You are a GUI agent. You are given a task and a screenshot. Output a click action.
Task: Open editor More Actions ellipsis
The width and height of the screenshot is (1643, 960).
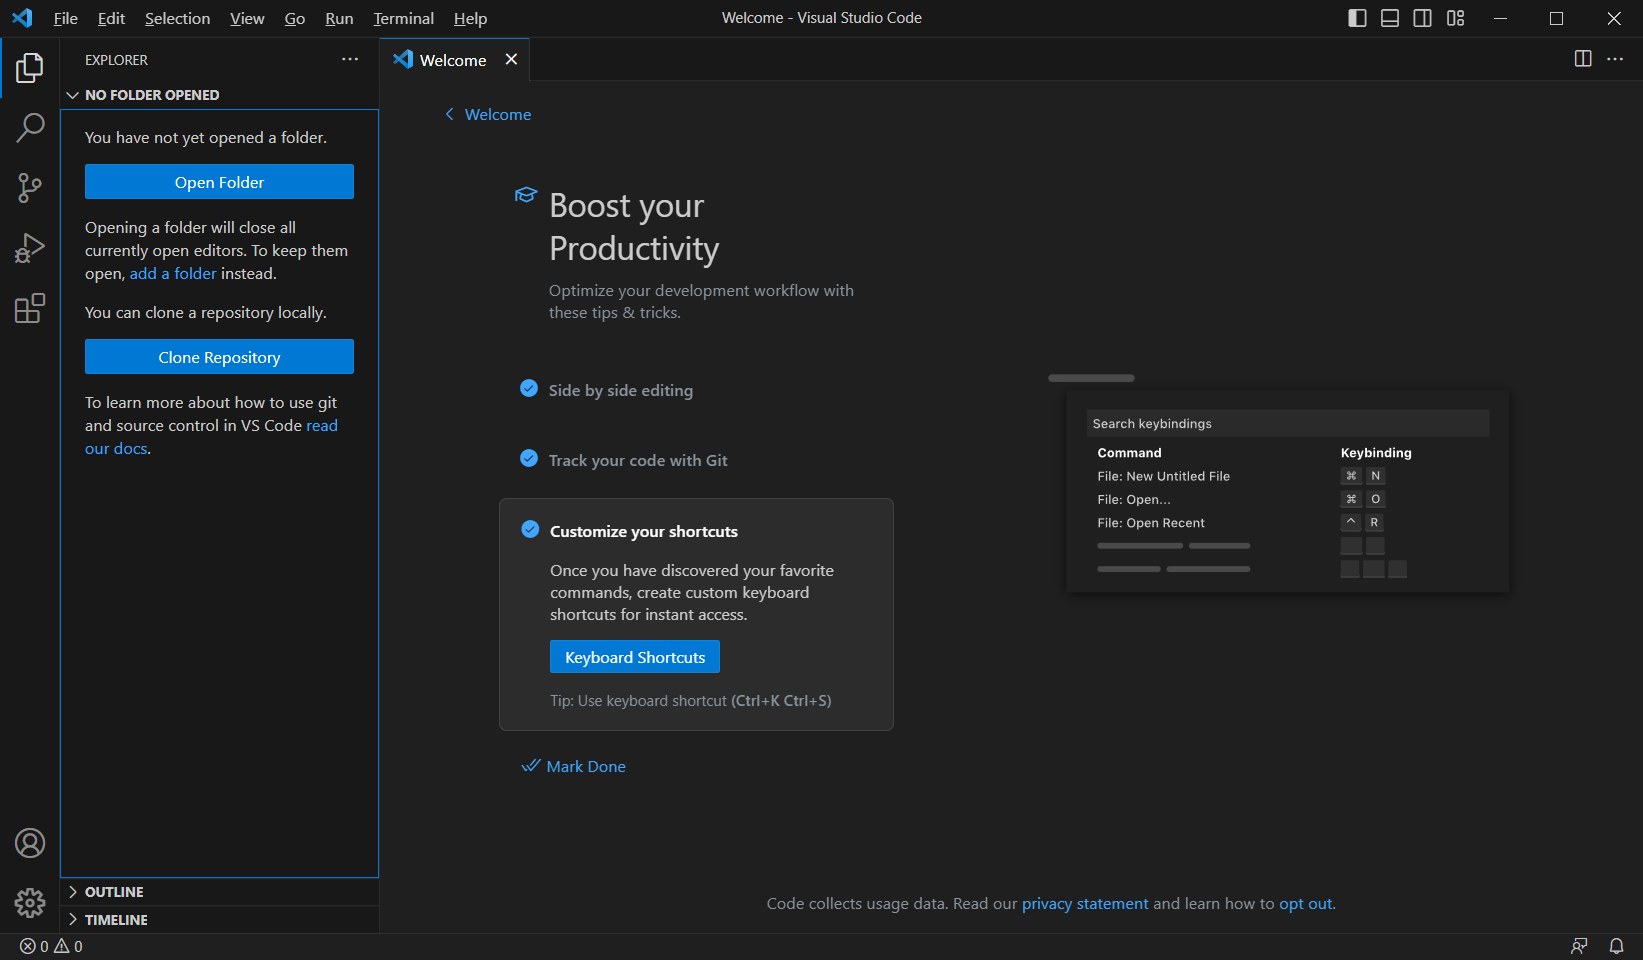coord(1615,59)
